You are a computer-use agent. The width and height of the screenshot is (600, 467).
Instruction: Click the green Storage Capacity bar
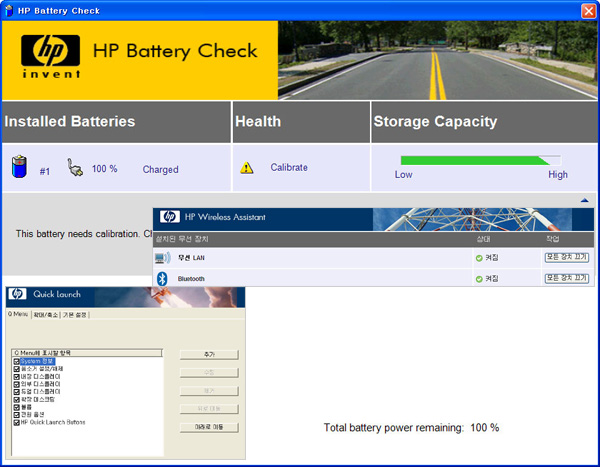pos(475,160)
